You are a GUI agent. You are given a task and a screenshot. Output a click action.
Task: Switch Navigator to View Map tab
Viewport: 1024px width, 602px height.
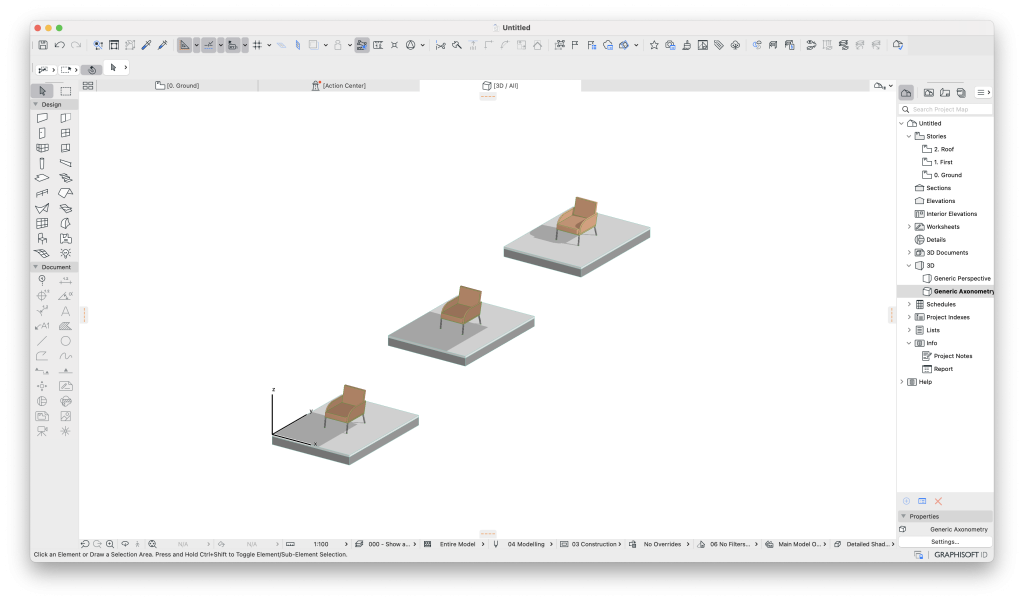click(x=929, y=93)
